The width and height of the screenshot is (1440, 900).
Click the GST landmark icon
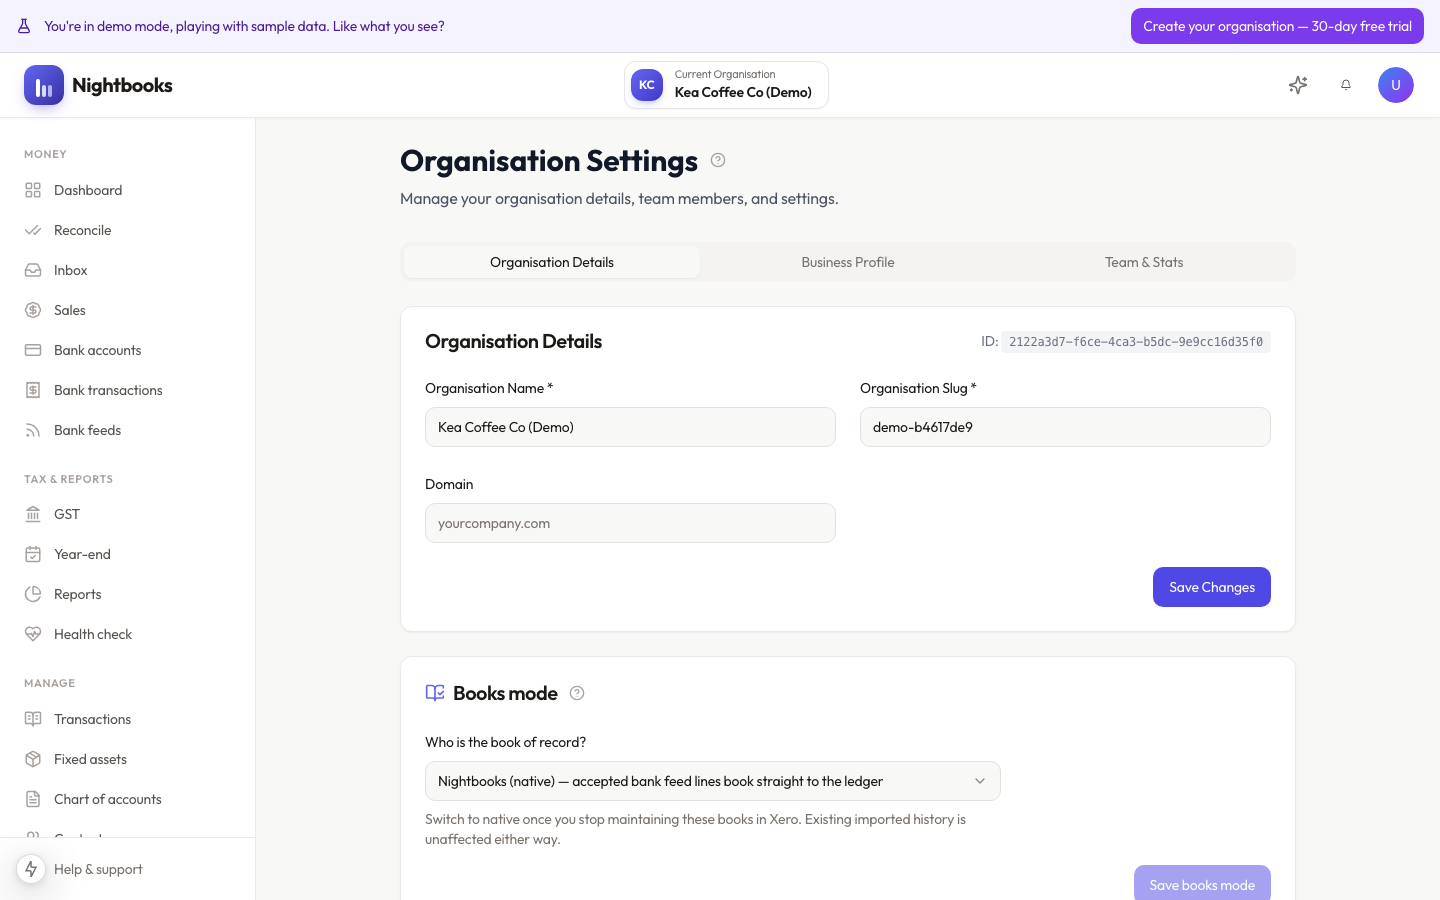pyautogui.click(x=33, y=514)
